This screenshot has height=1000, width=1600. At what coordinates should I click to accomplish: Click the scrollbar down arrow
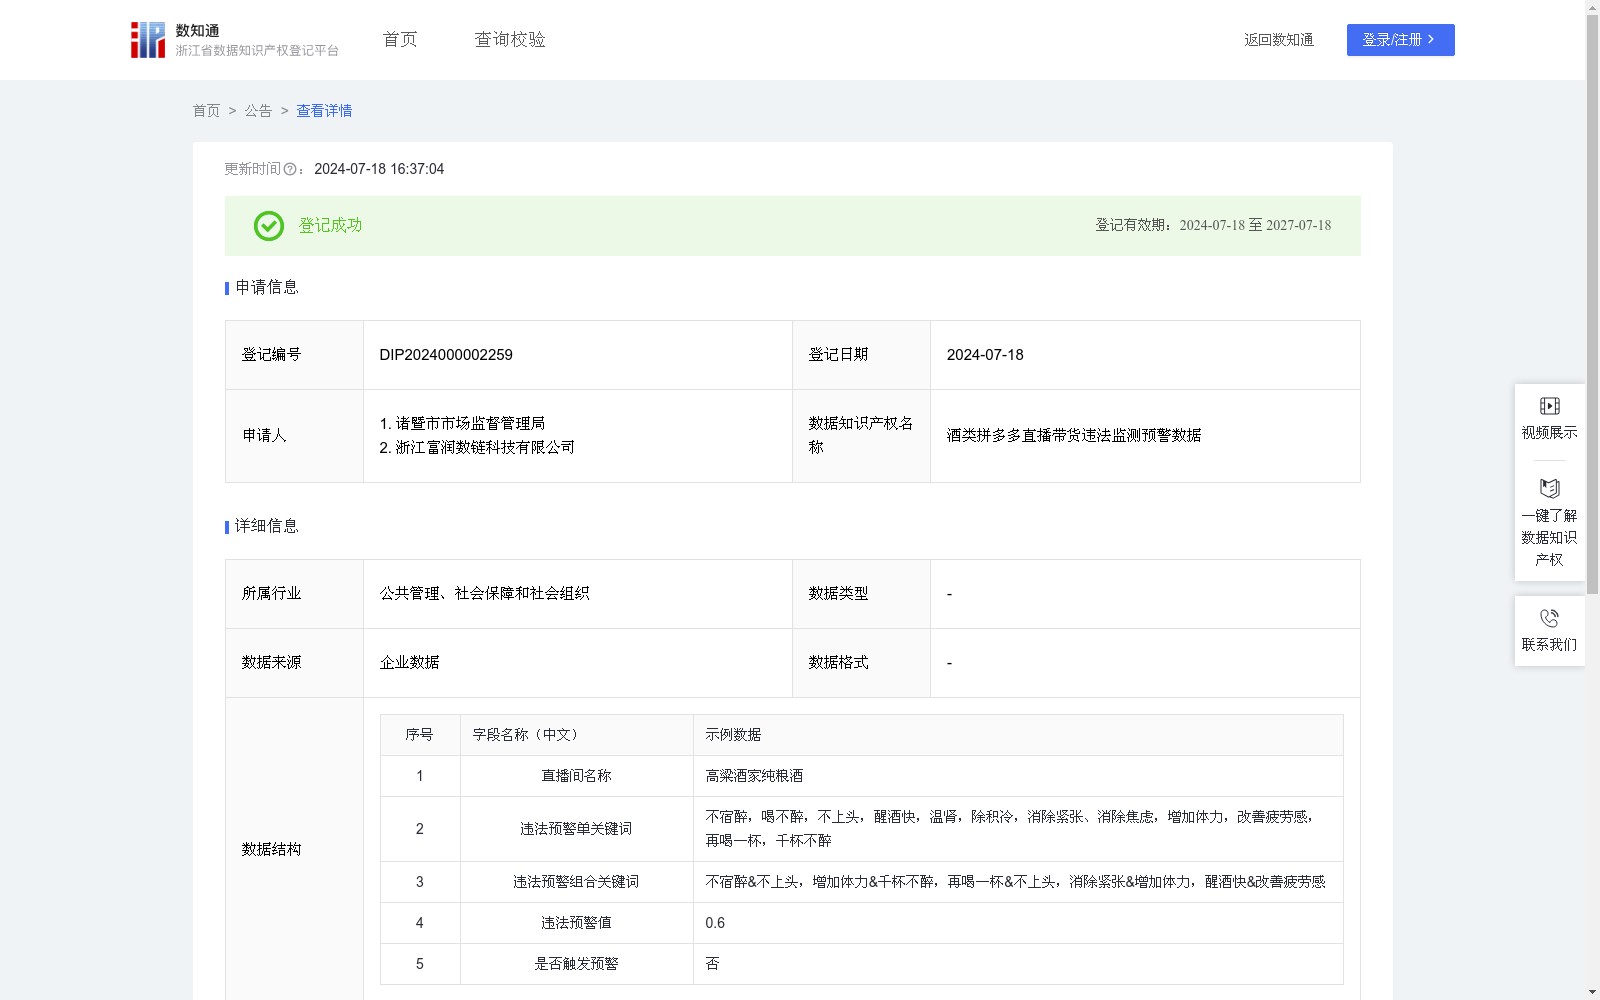coord(1592,992)
